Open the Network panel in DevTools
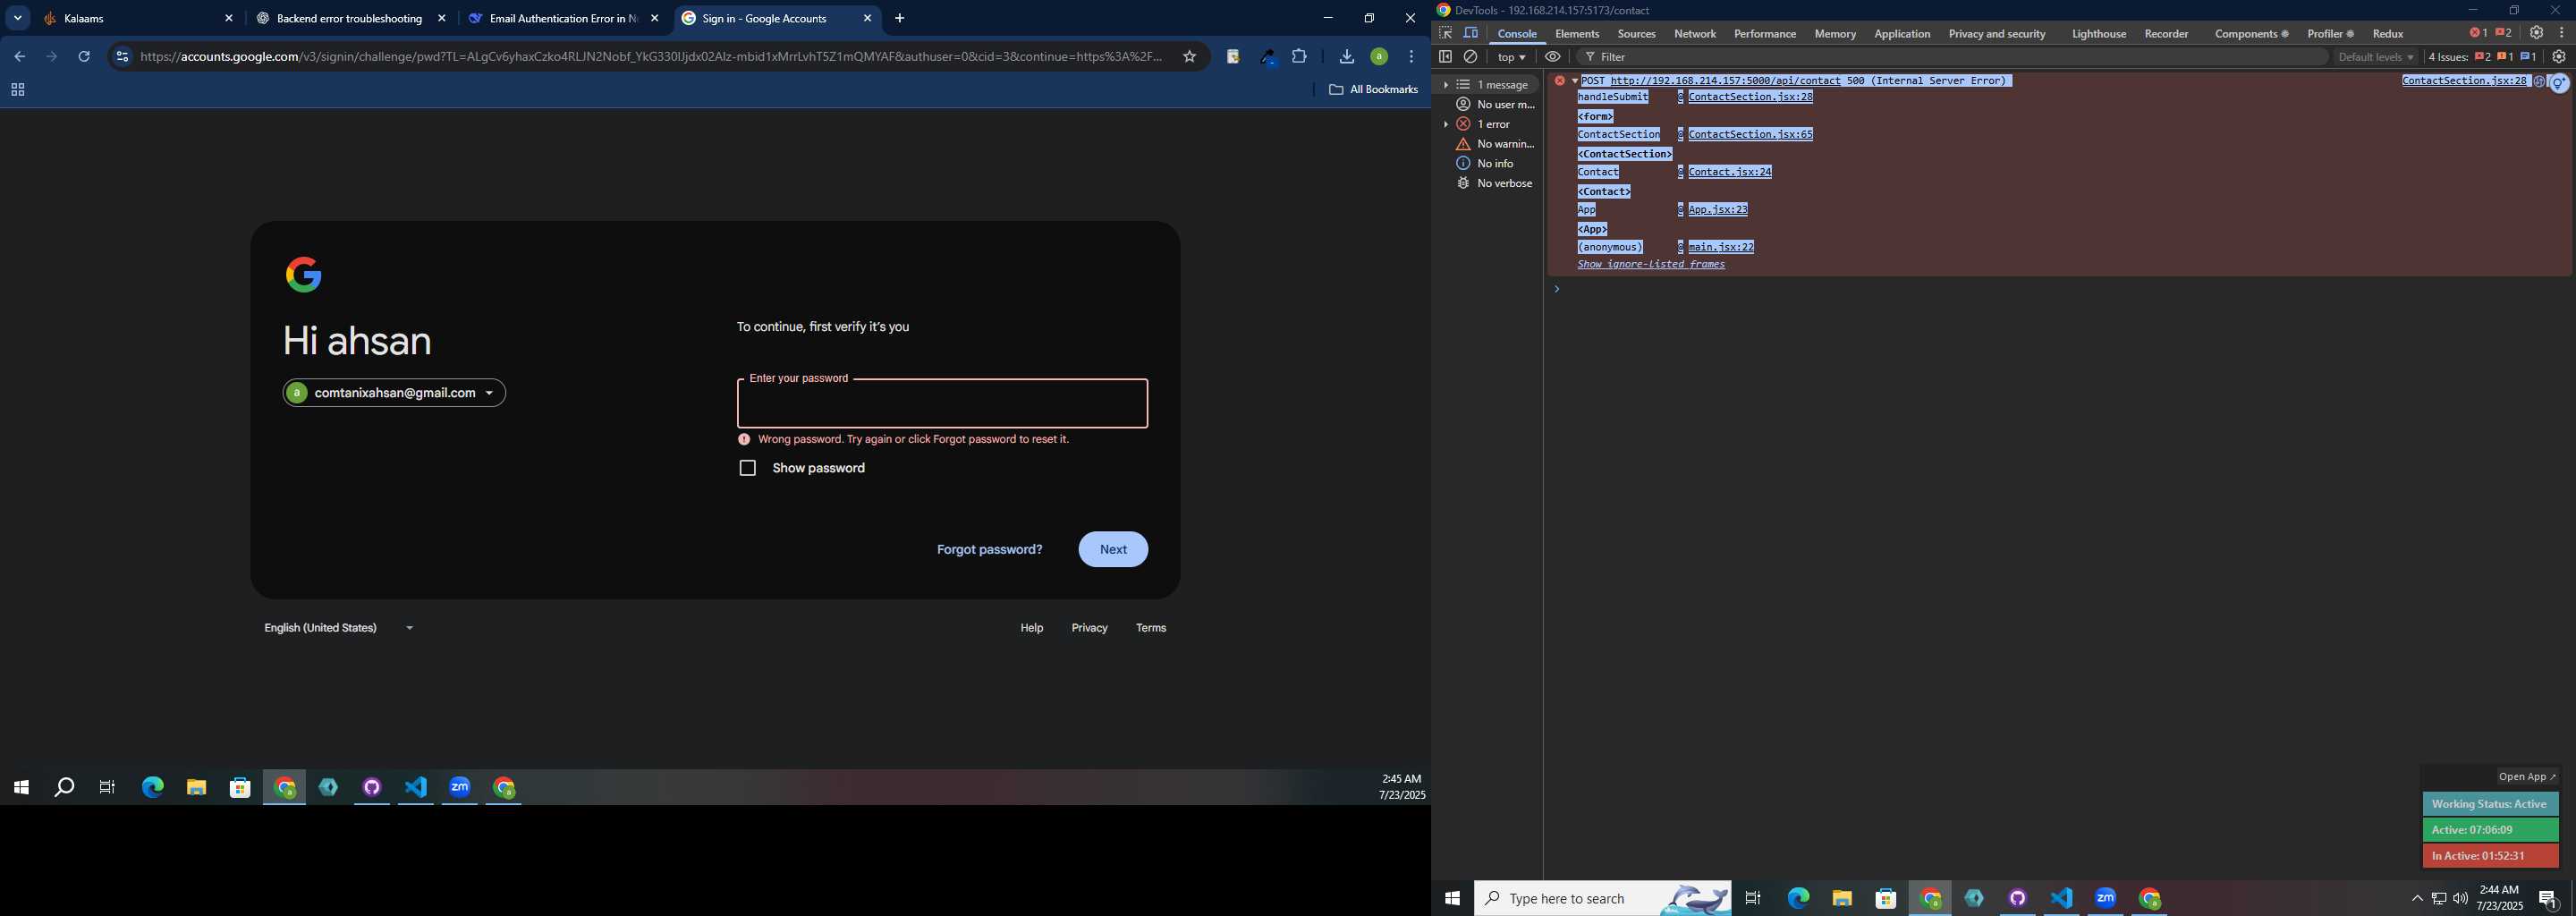The image size is (2576, 916). tap(1695, 34)
